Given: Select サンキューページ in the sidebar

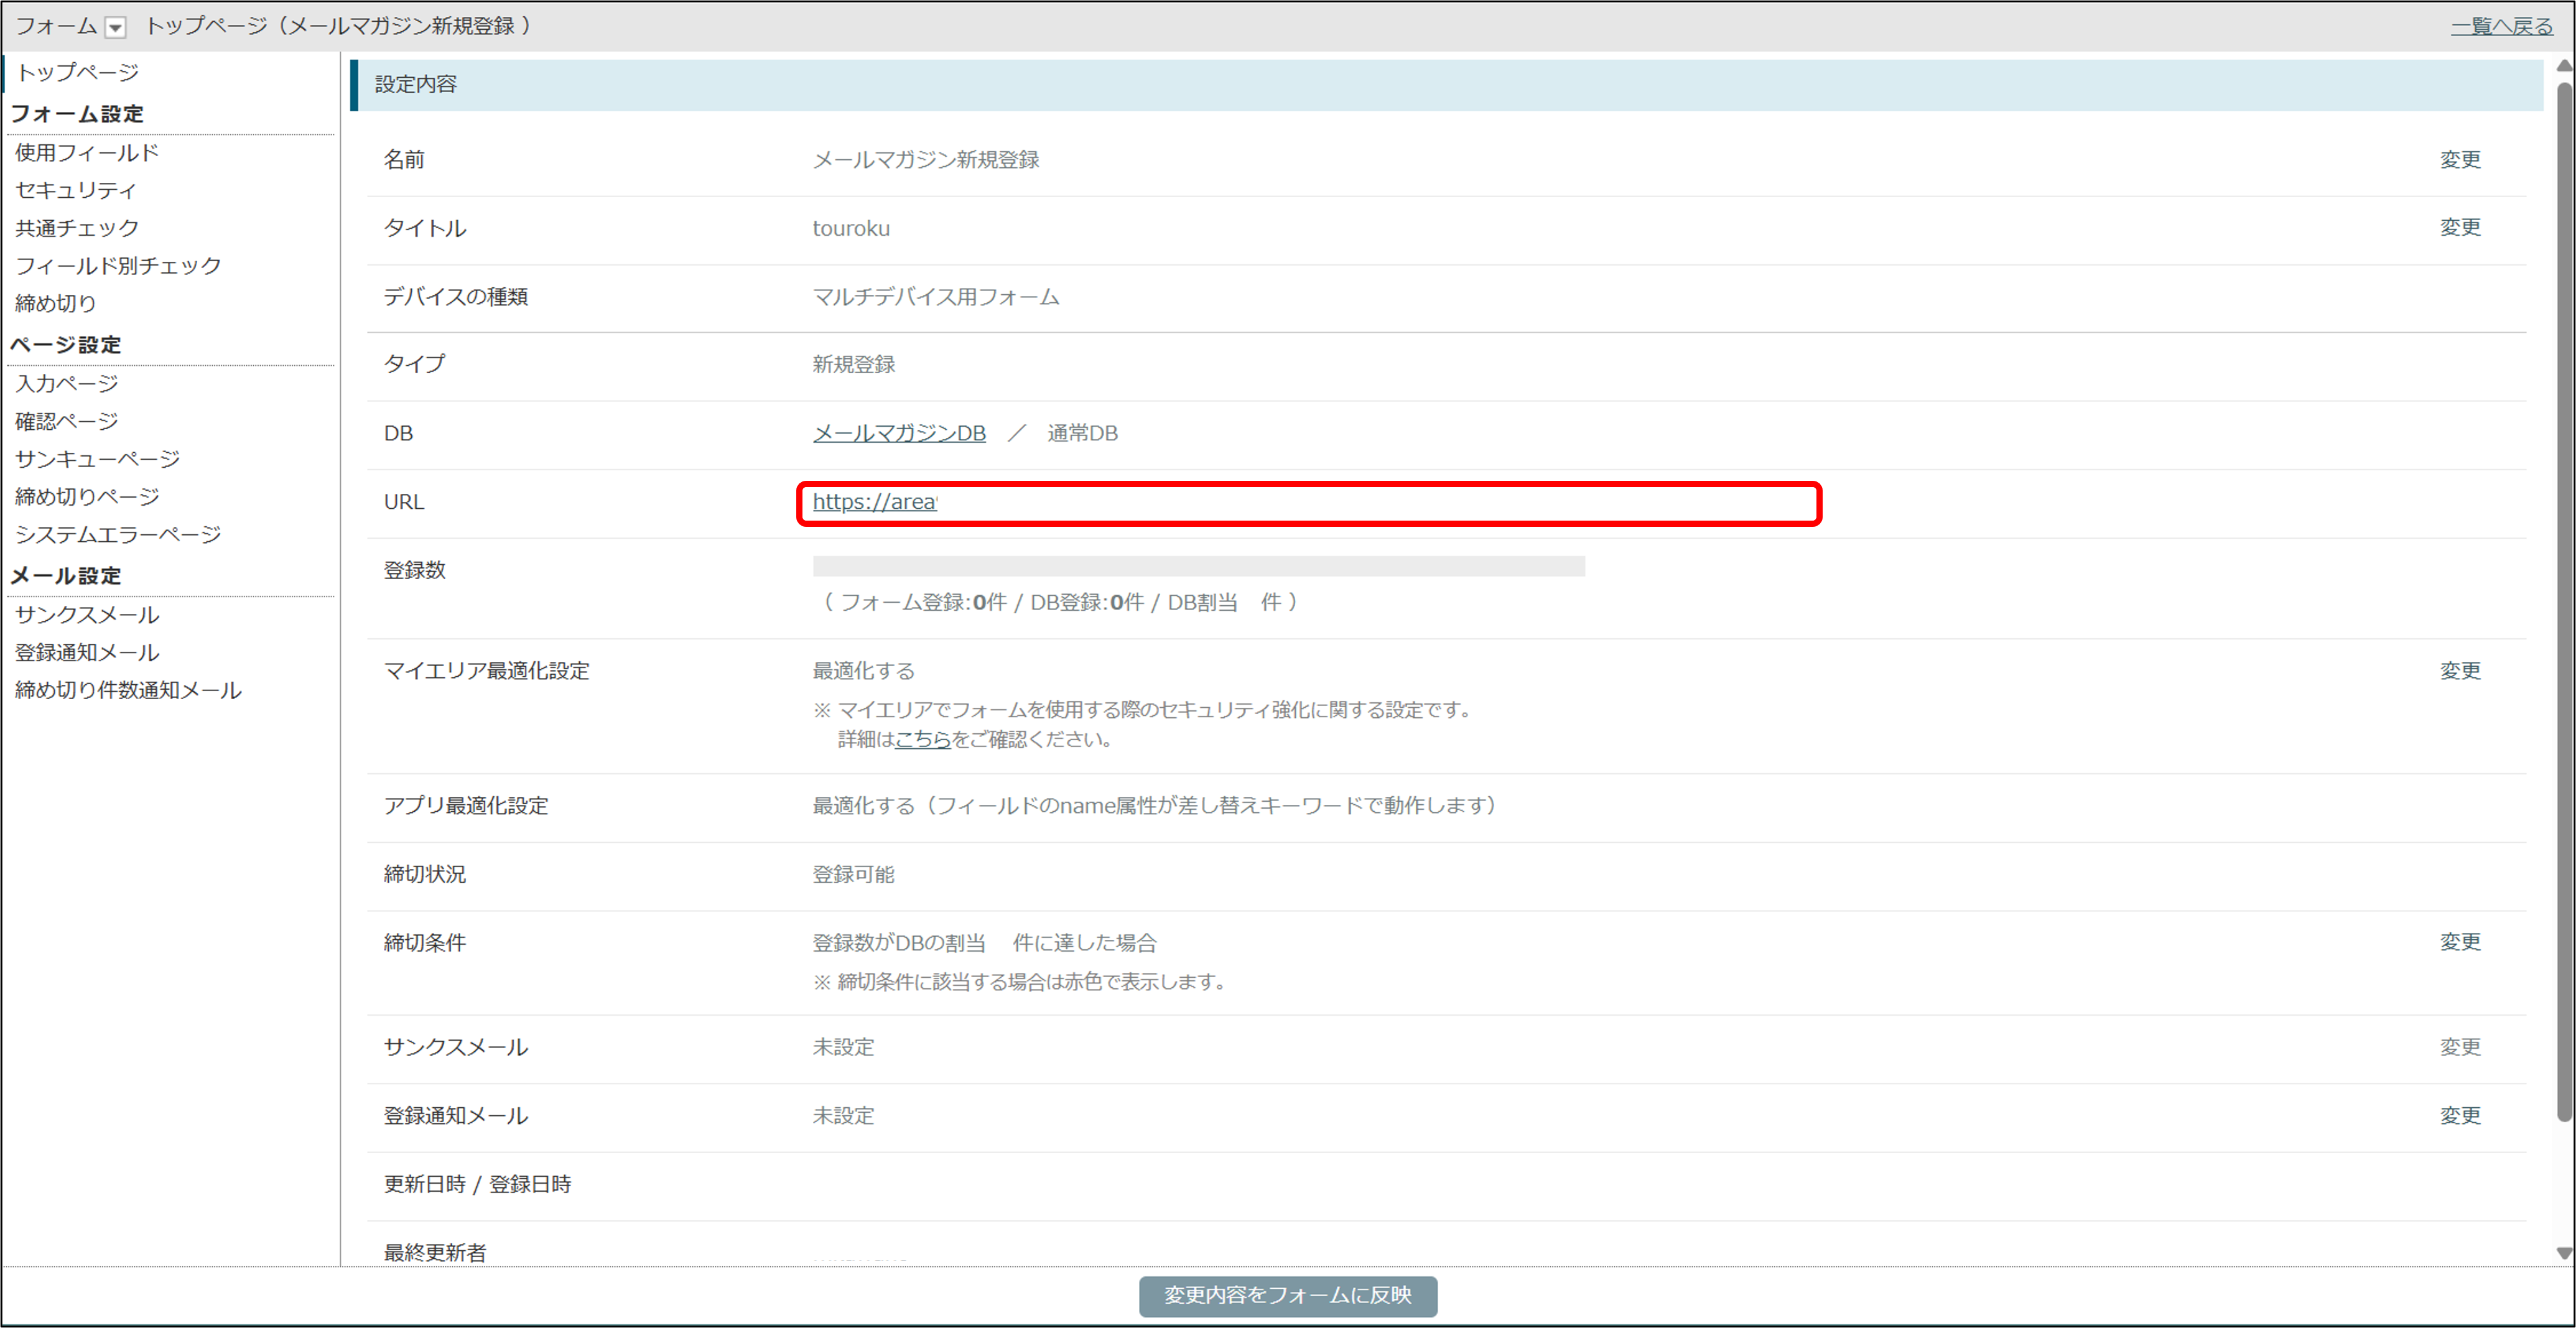Looking at the screenshot, I should pos(97,459).
